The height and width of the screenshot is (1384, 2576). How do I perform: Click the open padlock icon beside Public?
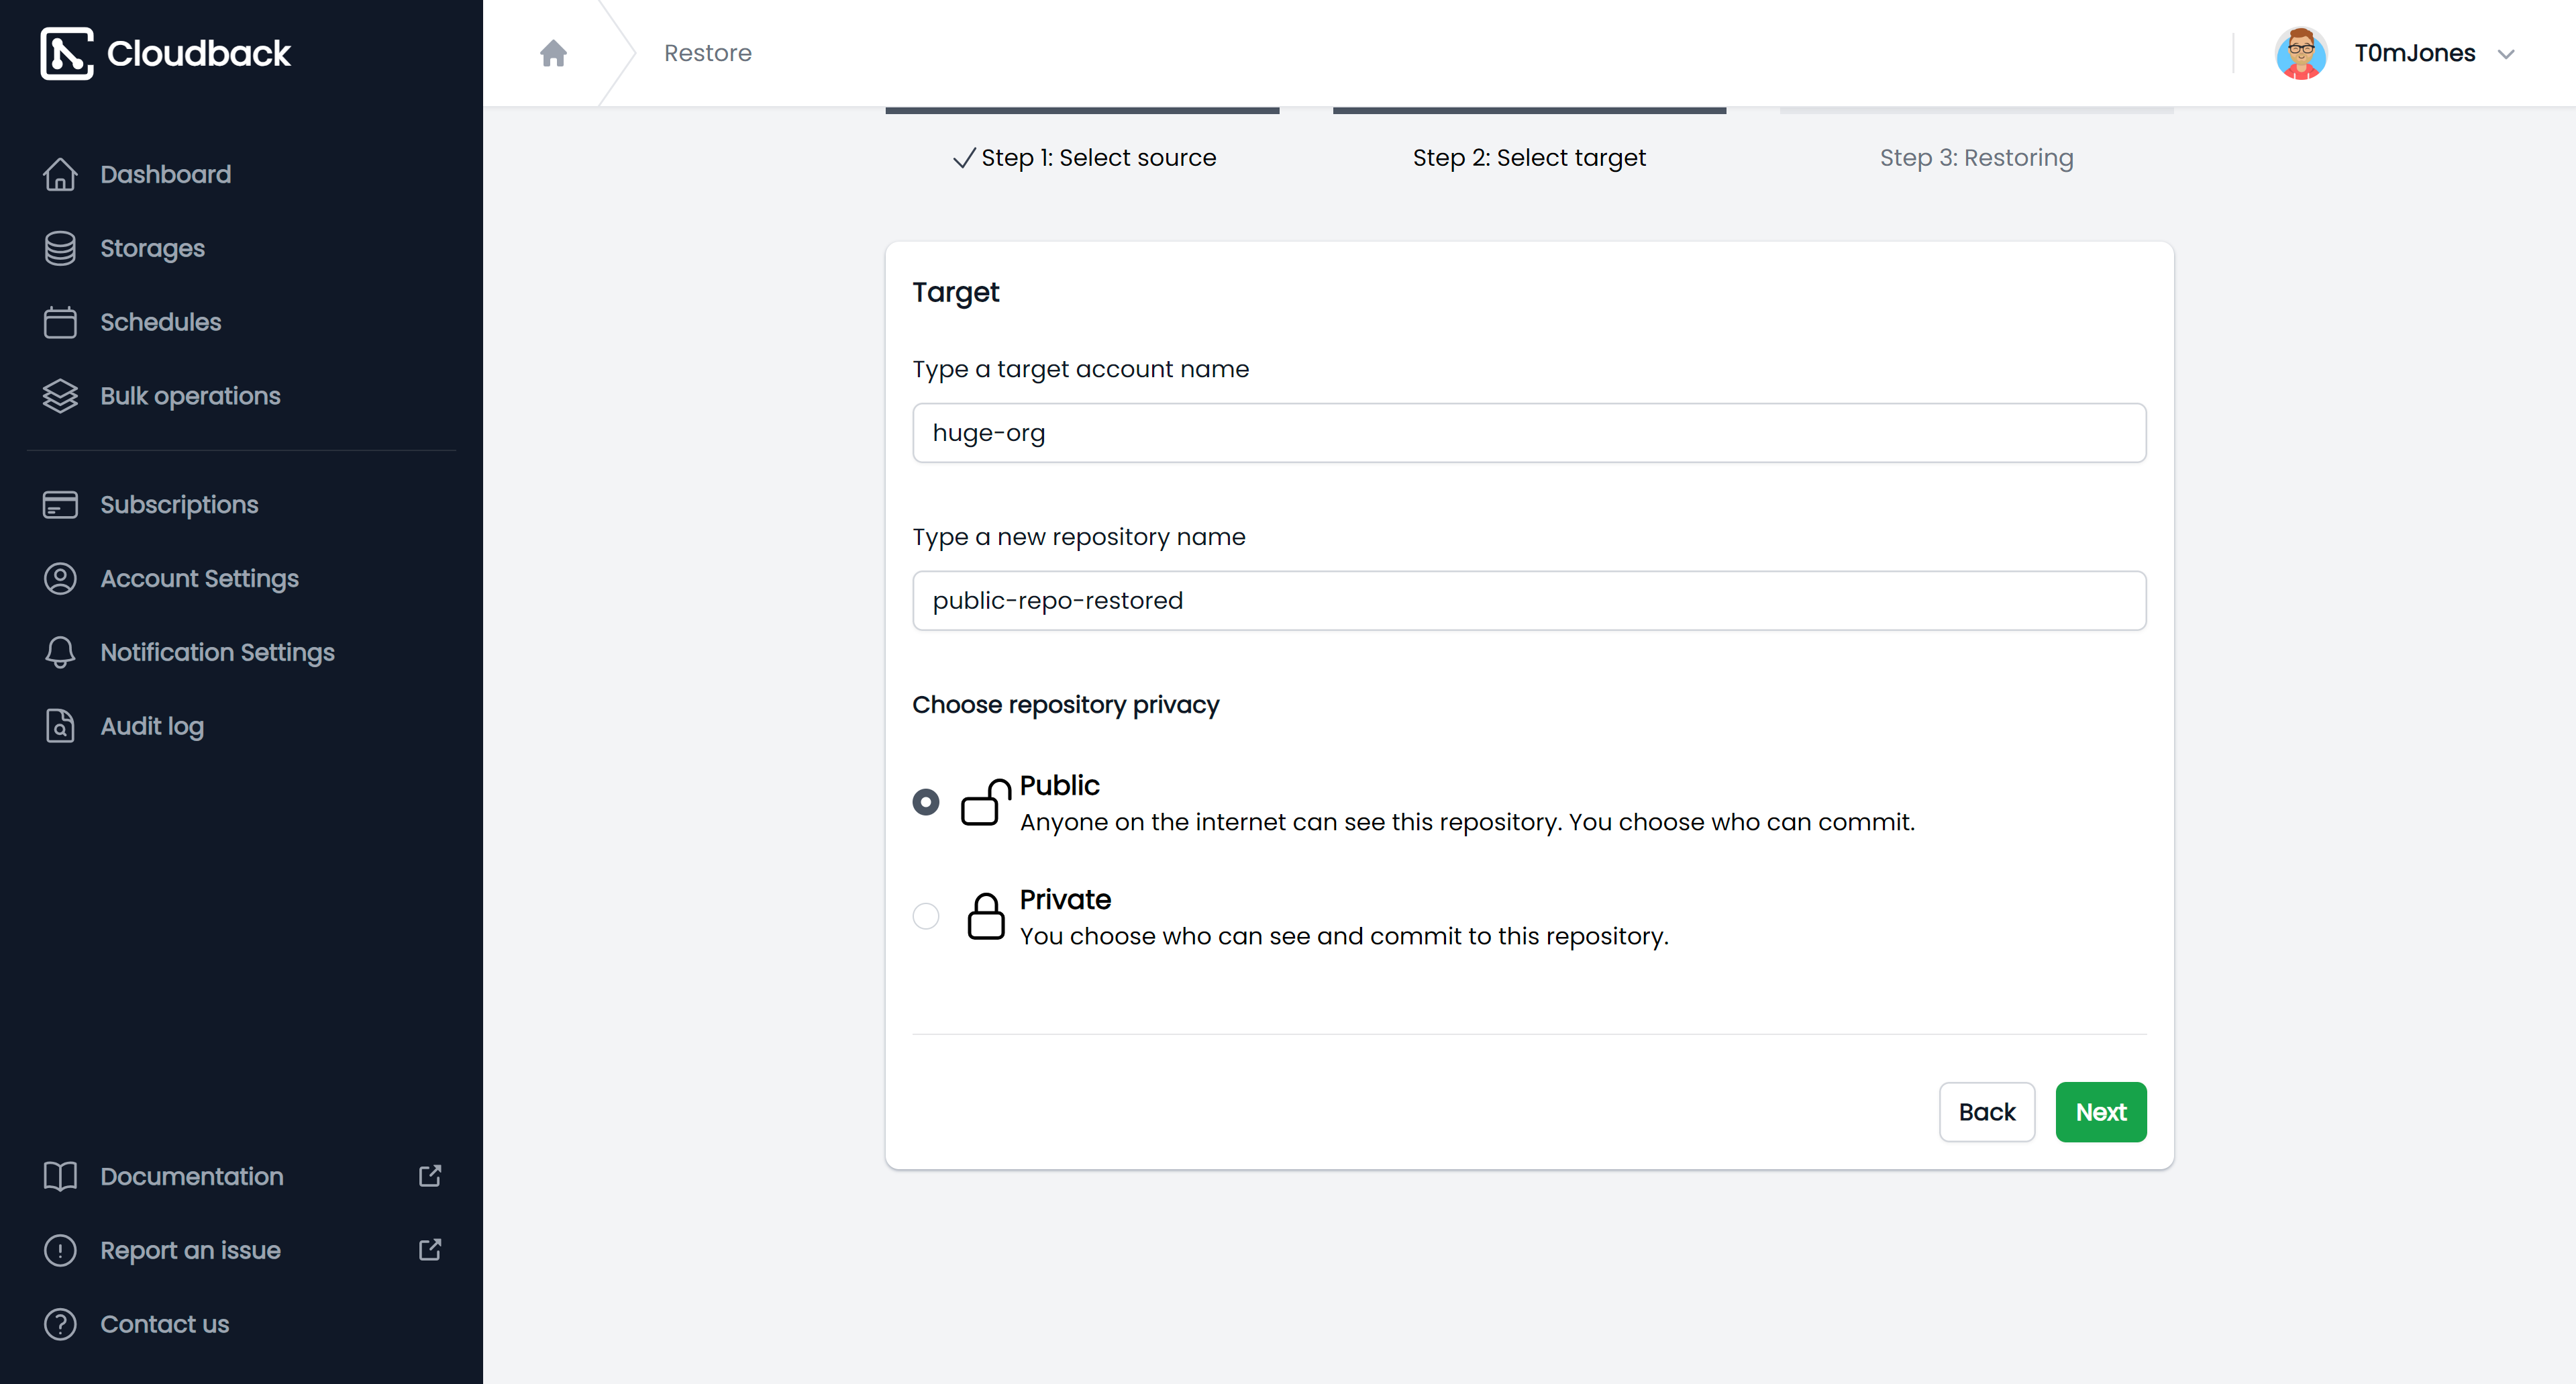tap(986, 802)
